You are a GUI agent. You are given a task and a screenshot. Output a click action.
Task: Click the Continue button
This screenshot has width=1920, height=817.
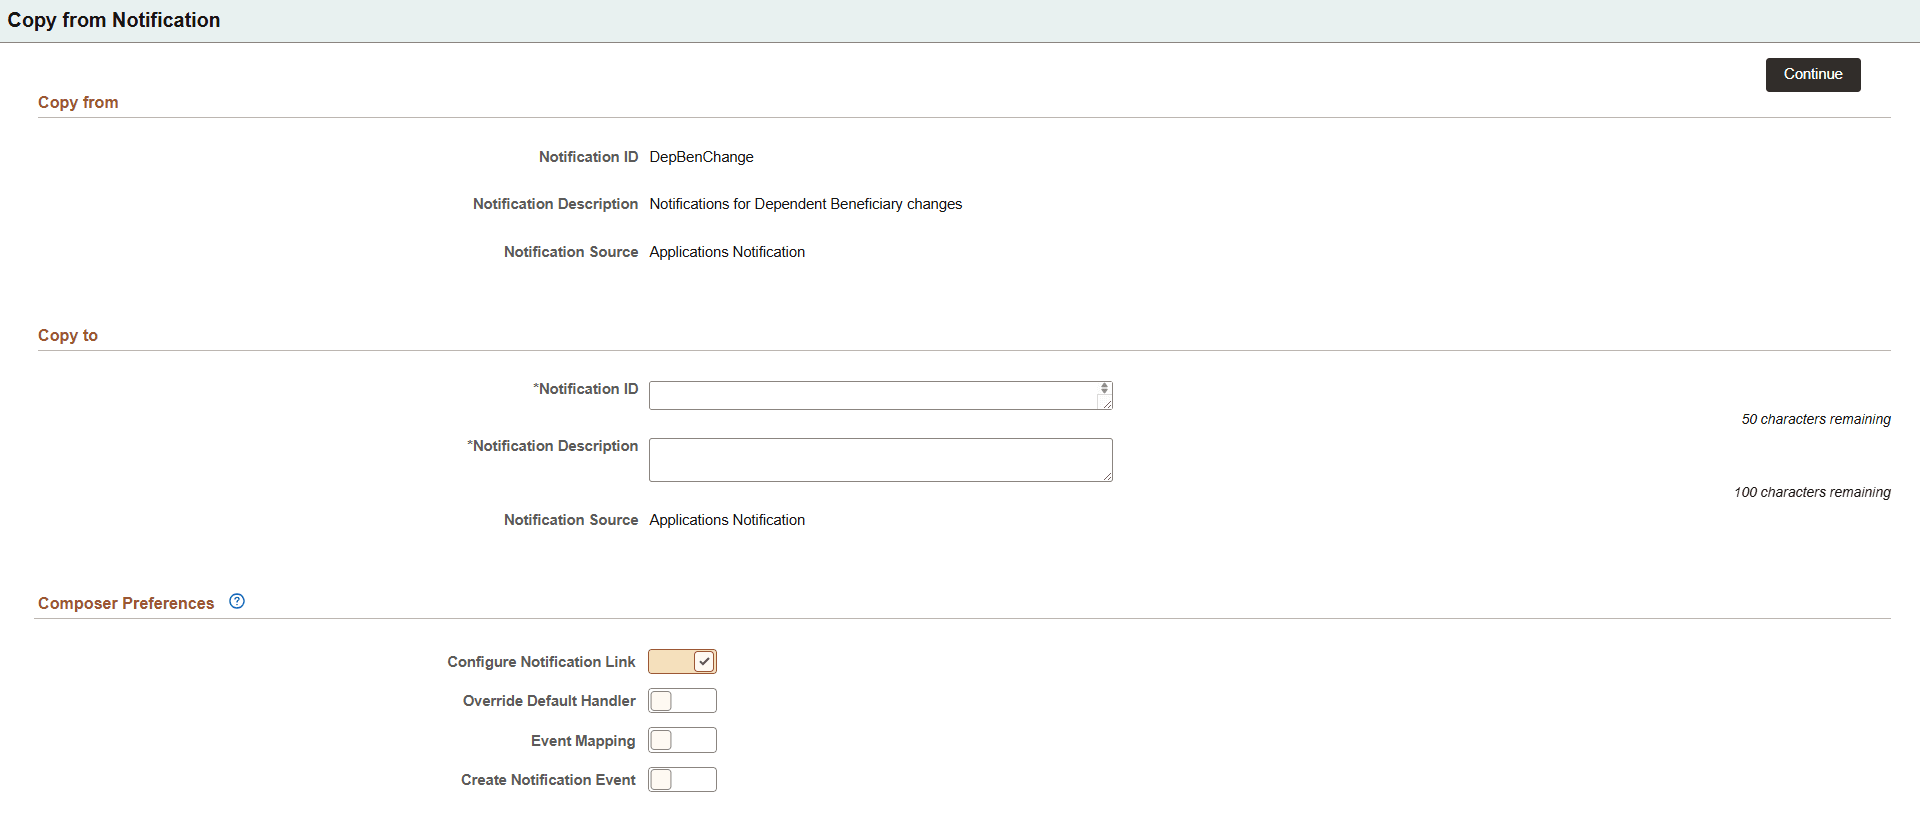1812,75
